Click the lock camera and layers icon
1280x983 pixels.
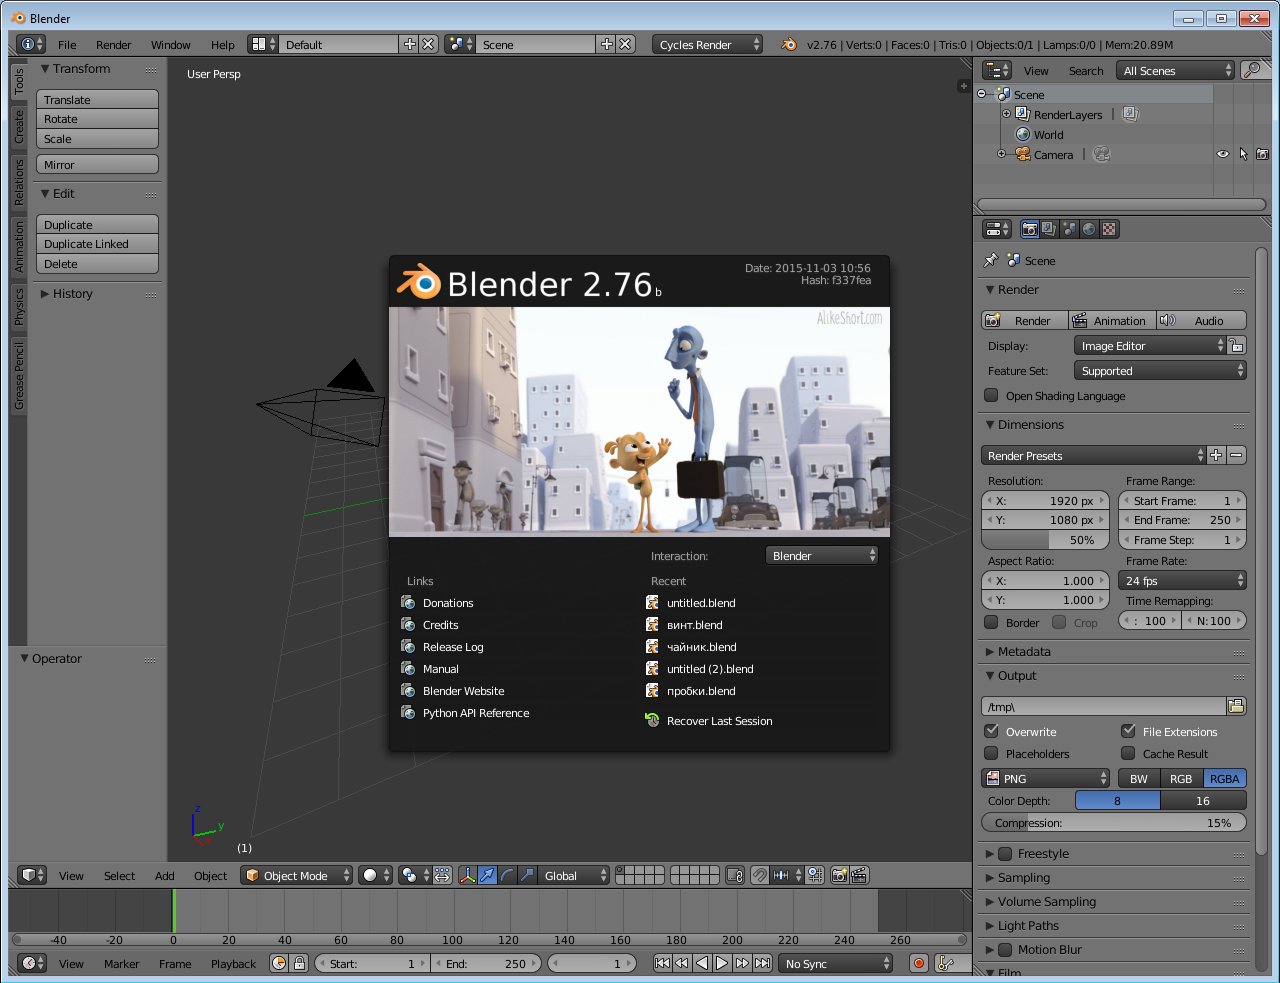(x=735, y=875)
